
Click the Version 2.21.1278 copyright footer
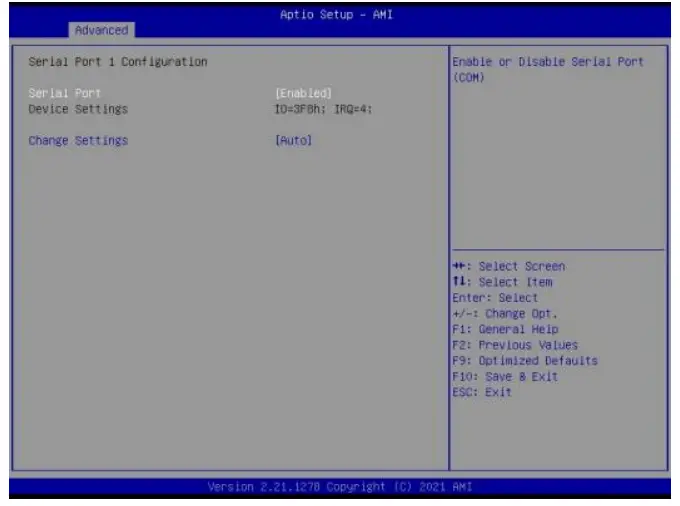(x=340, y=486)
